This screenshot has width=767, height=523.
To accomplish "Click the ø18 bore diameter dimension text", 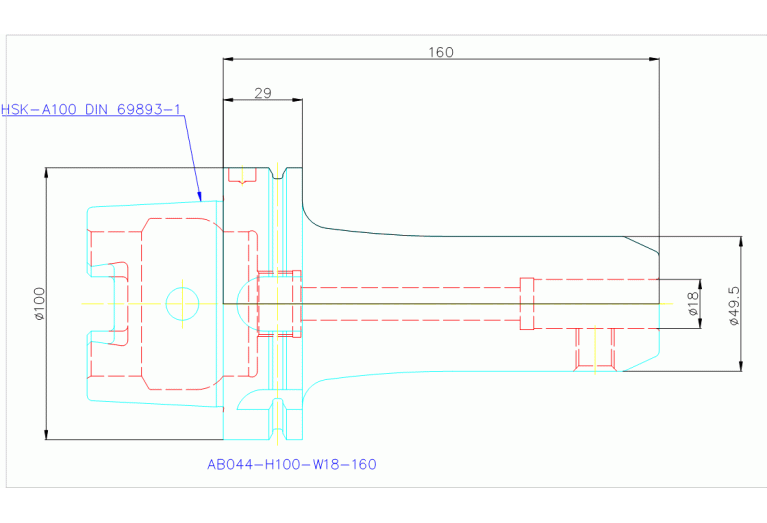I will point(691,303).
